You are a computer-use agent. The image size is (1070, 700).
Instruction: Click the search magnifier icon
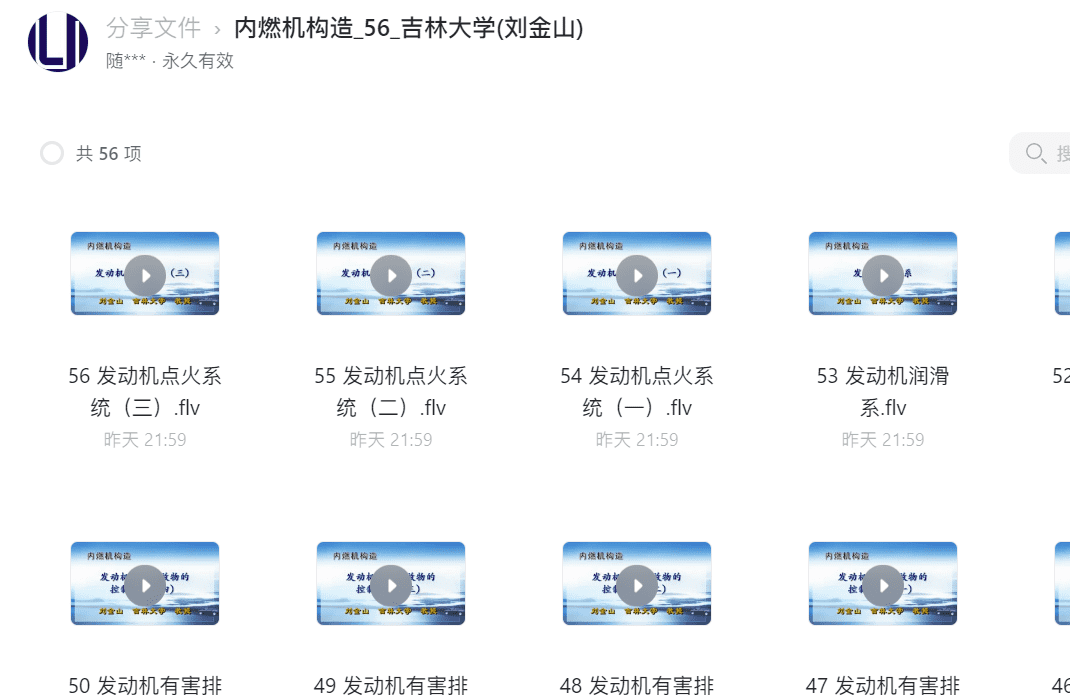point(1036,153)
